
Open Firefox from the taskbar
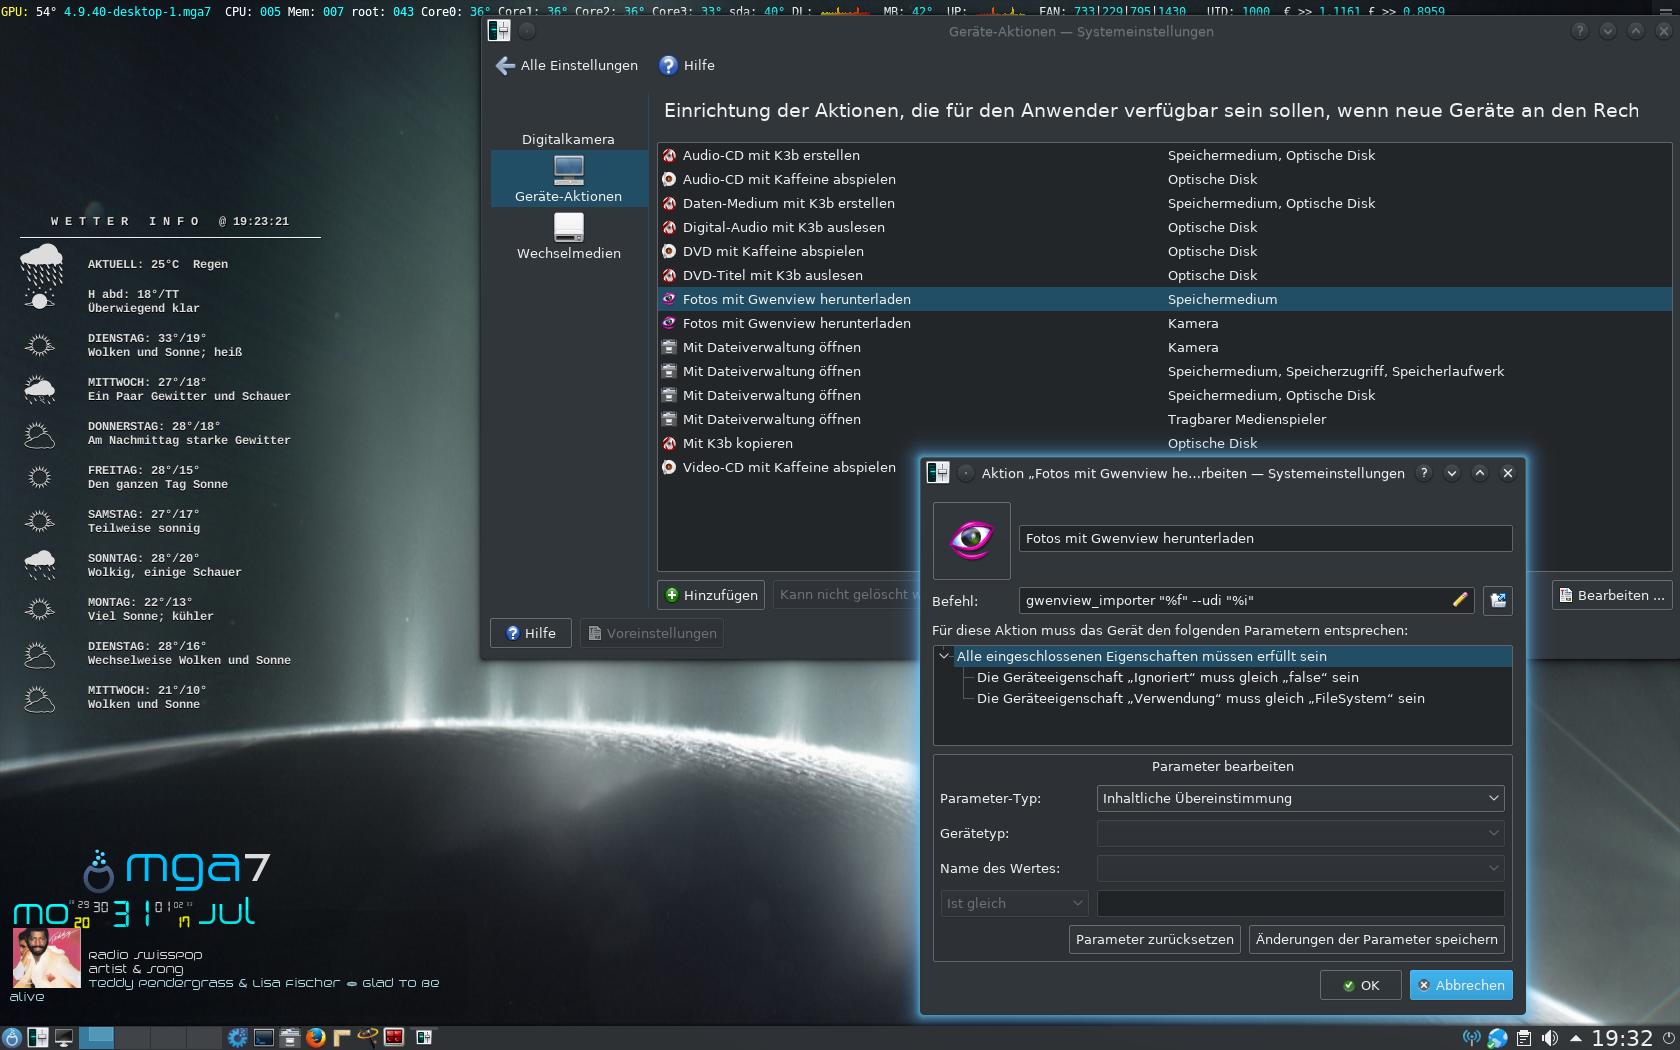tap(316, 1037)
